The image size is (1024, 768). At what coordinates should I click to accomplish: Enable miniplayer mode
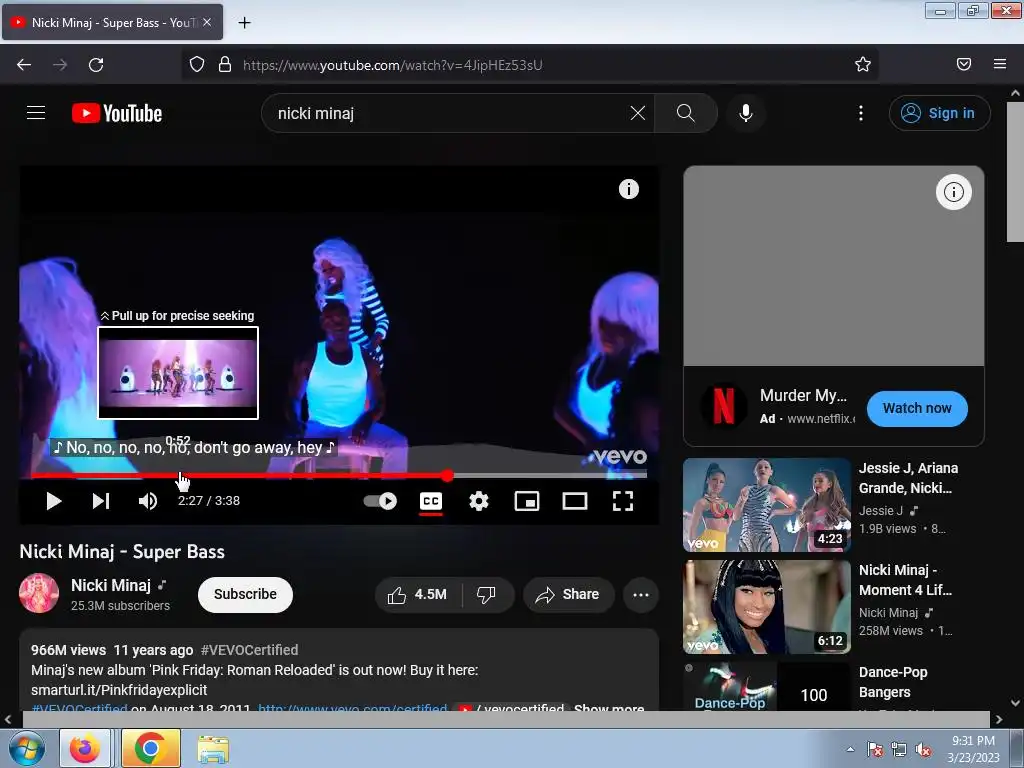[527, 501]
